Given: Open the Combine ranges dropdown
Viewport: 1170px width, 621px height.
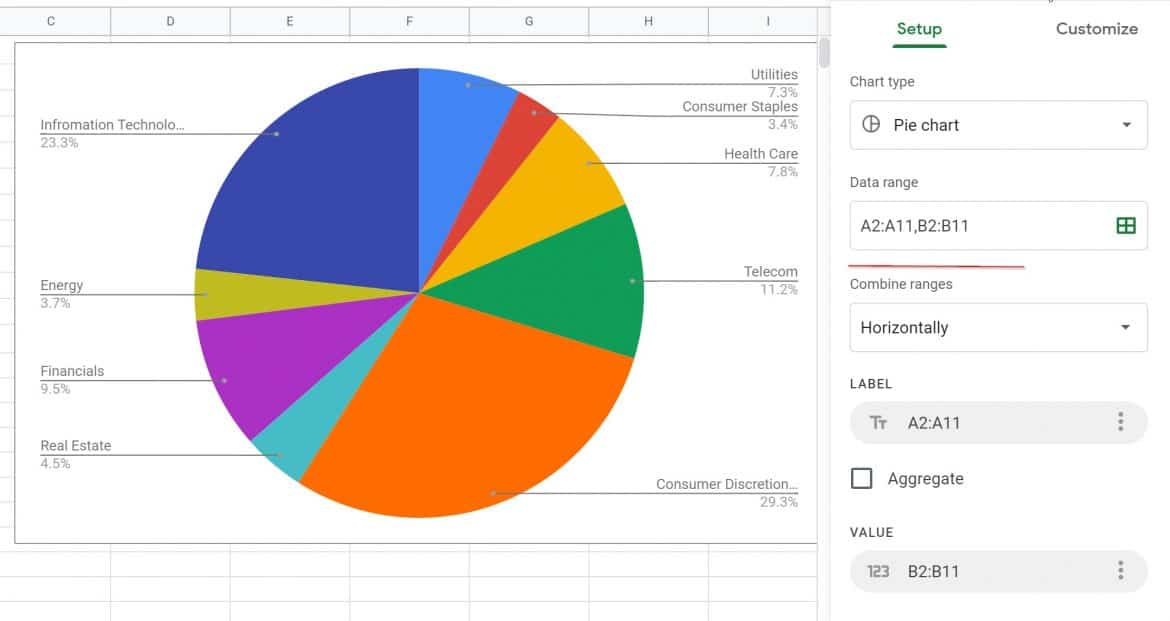Looking at the screenshot, I should point(997,327).
